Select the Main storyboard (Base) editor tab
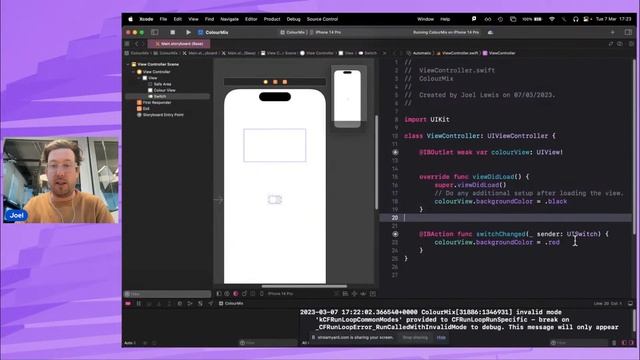 click(179, 44)
